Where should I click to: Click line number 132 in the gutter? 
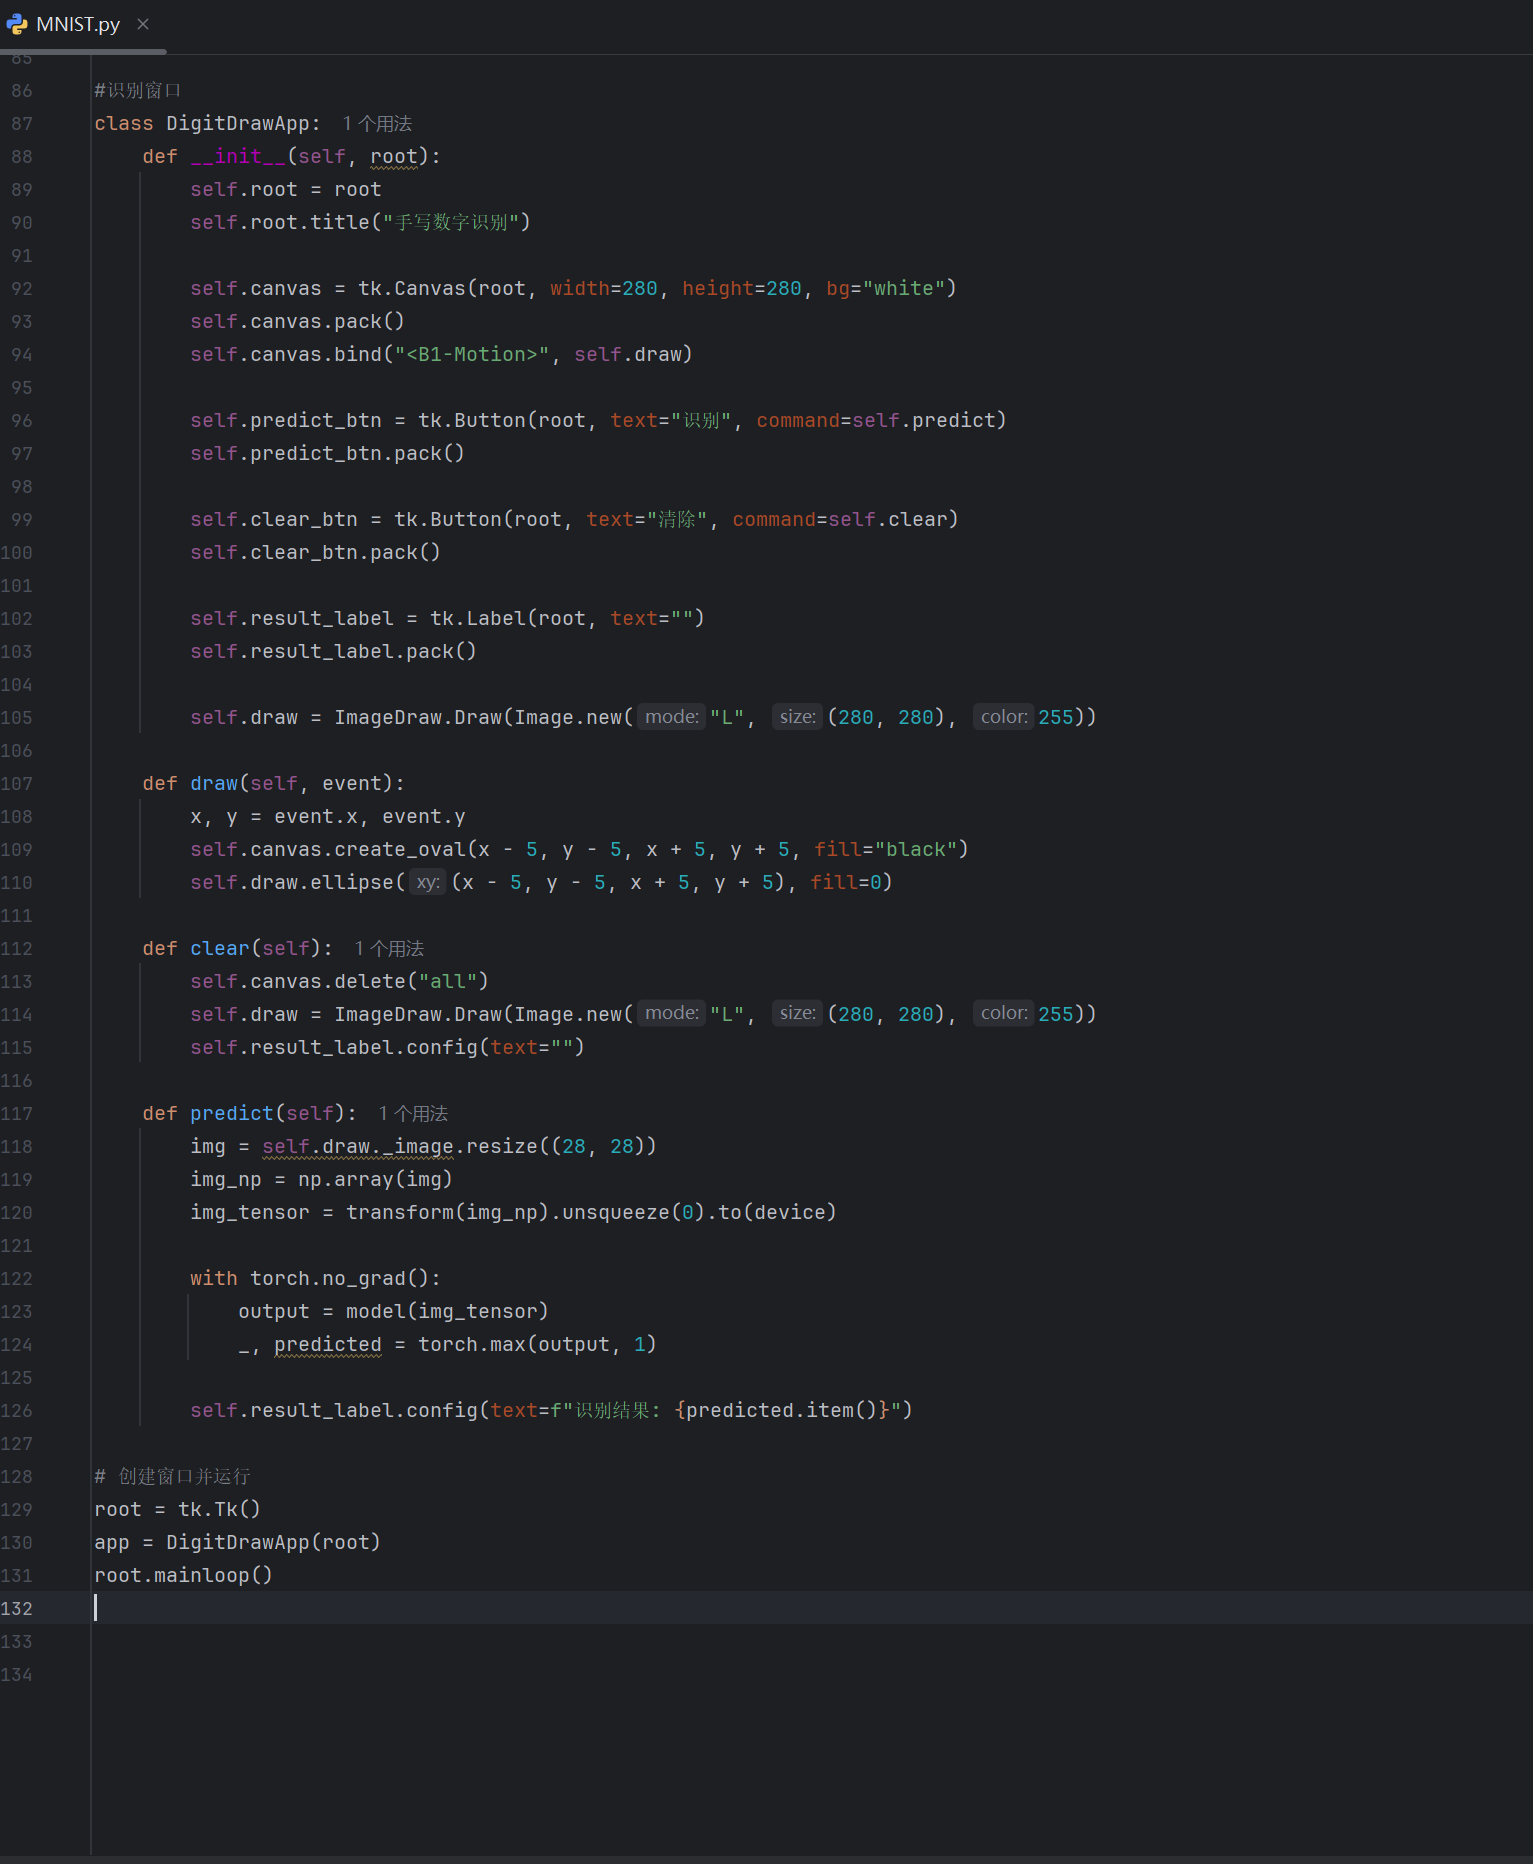pyautogui.click(x=17, y=1608)
